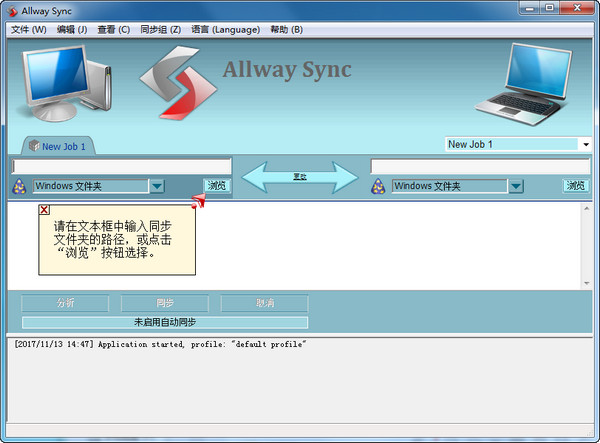Click the left 浏览 browse button
The width and height of the screenshot is (600, 443).
coord(217,186)
